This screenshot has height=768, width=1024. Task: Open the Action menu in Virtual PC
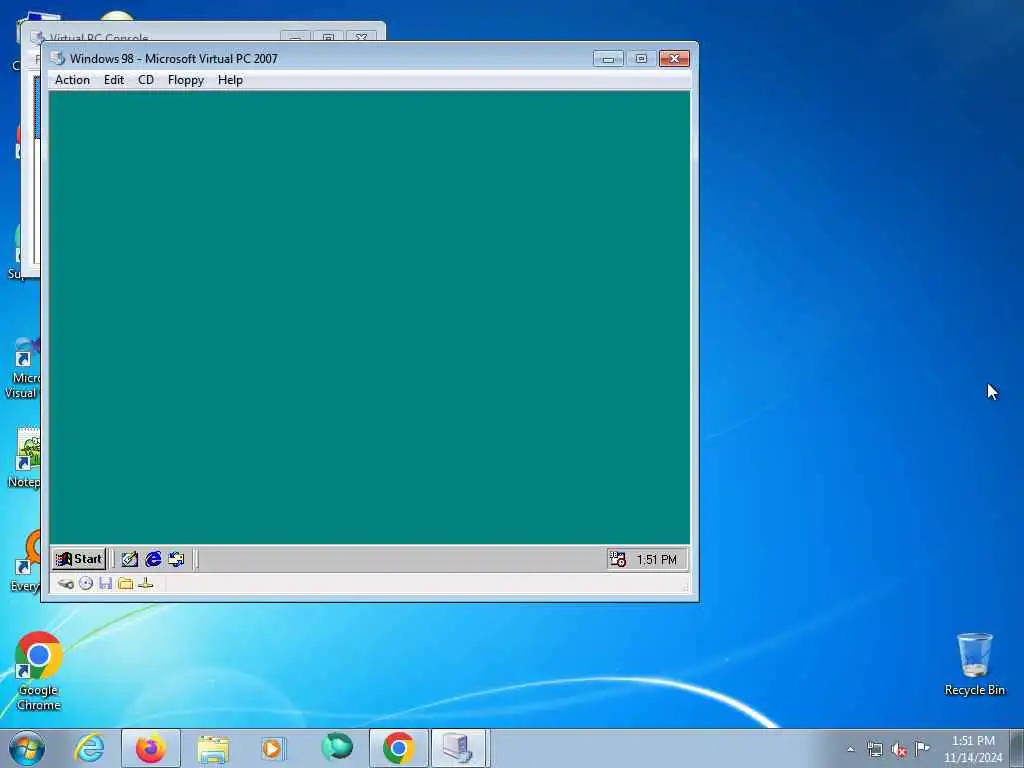(x=72, y=80)
